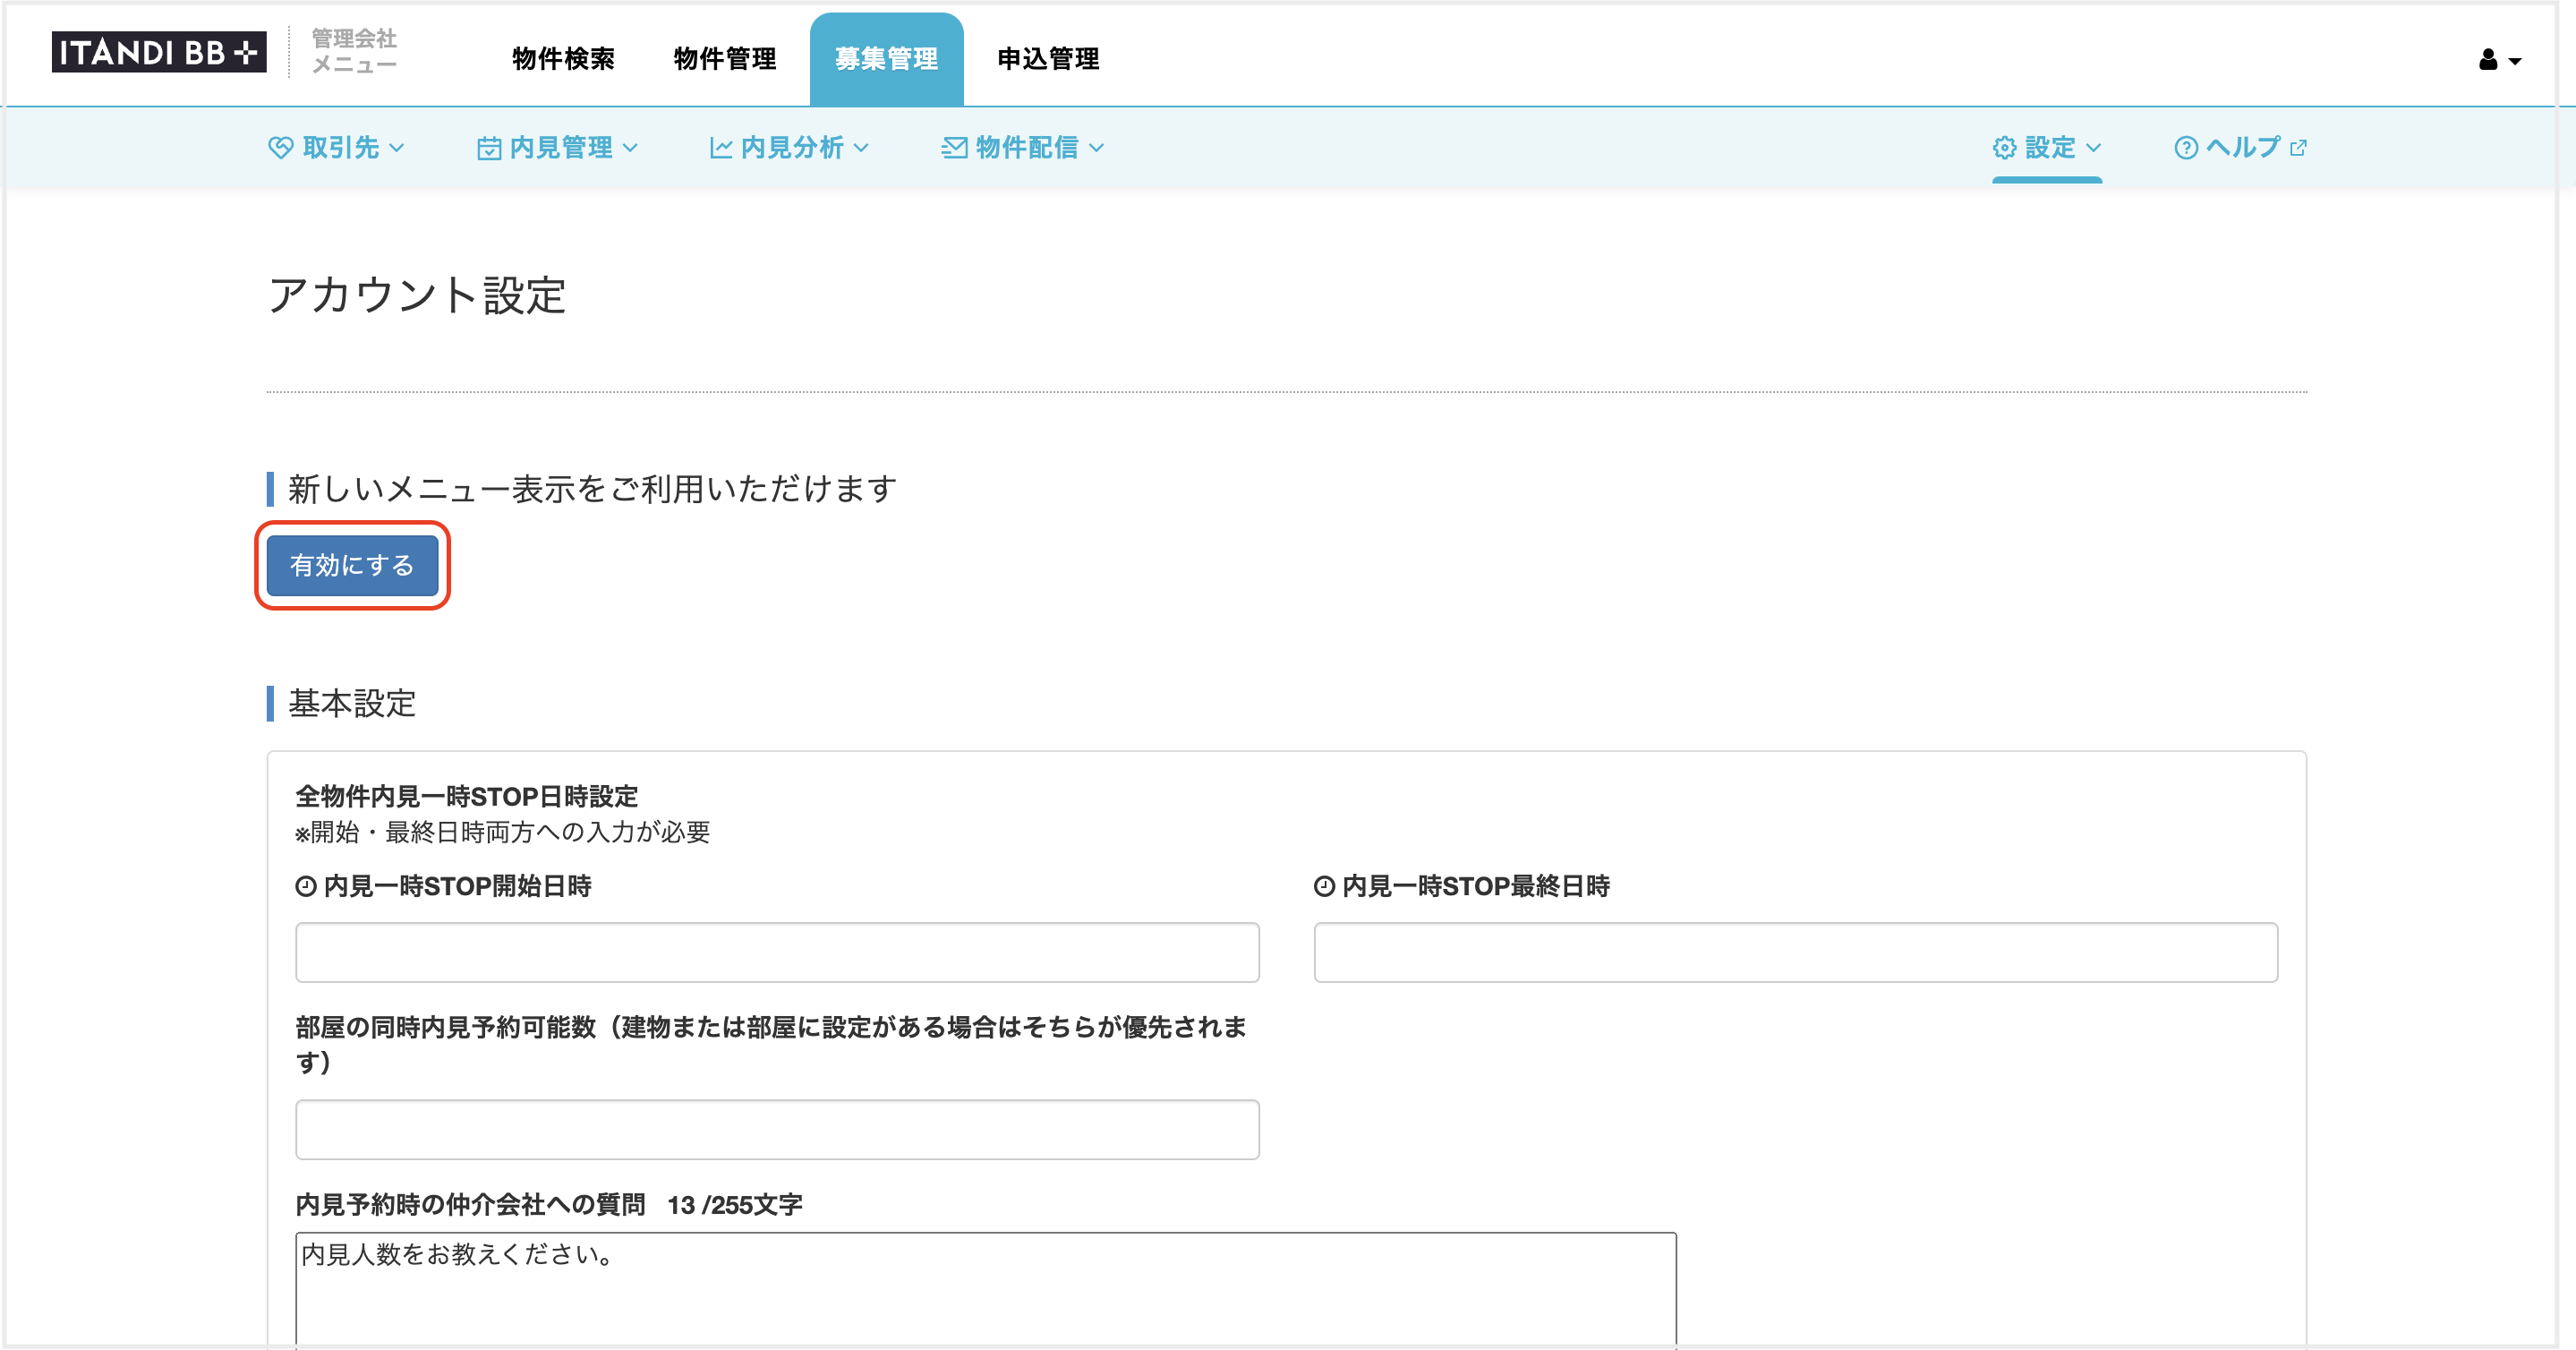
Task: Switch to the 物件検索 tab
Action: click(564, 59)
